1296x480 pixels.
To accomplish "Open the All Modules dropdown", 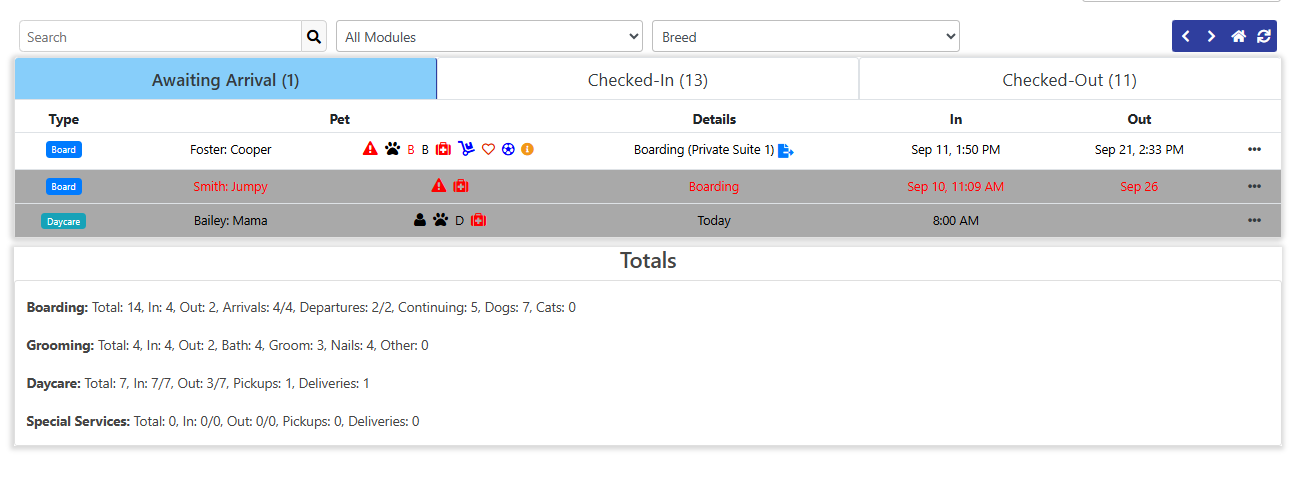I will click(489, 37).
